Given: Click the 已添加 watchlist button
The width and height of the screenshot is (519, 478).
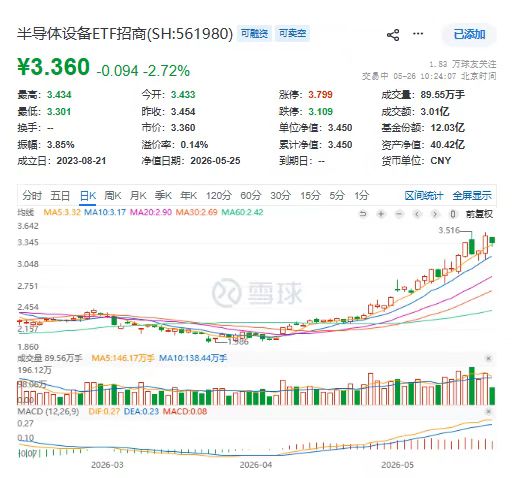Looking at the screenshot, I should click(x=469, y=34).
